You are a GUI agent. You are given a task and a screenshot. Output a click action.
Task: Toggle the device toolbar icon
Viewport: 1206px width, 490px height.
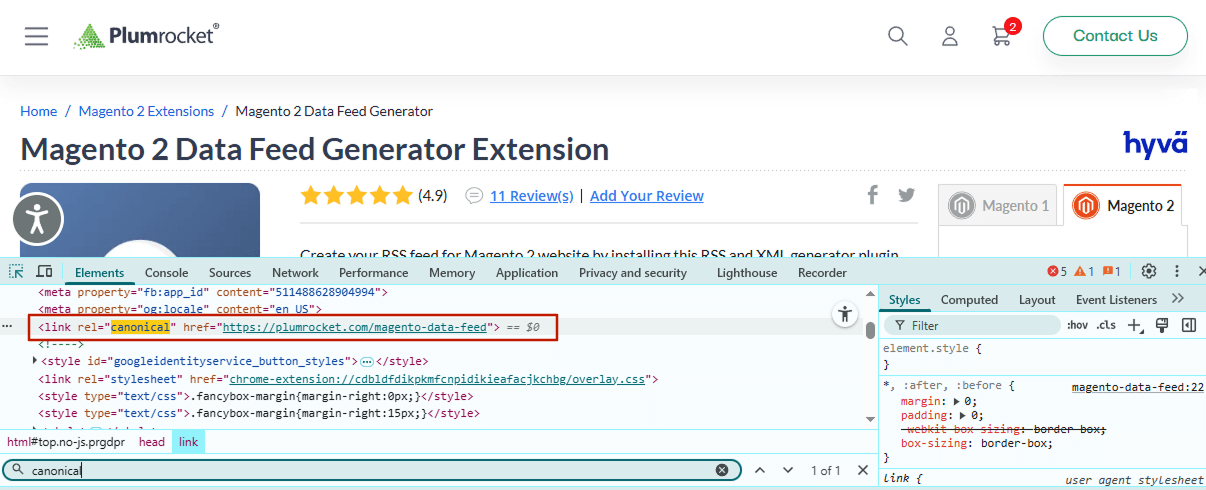pyautogui.click(x=44, y=272)
